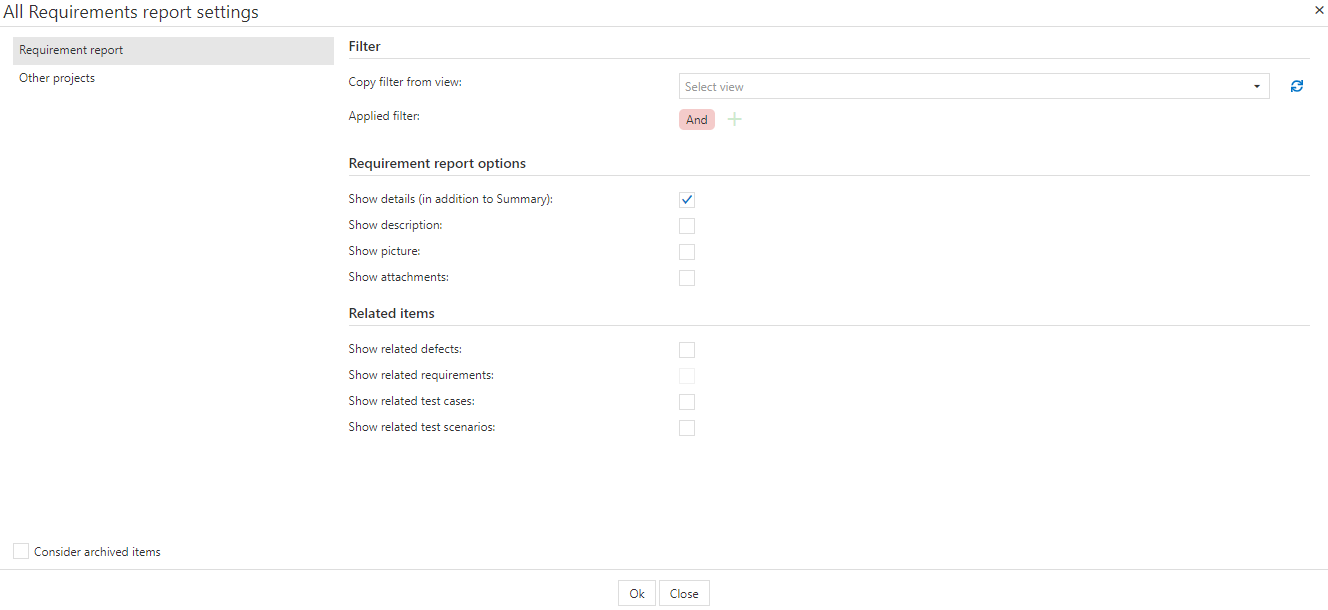Enable the Show picture checkbox
This screenshot has height=610, width=1328.
tap(687, 252)
